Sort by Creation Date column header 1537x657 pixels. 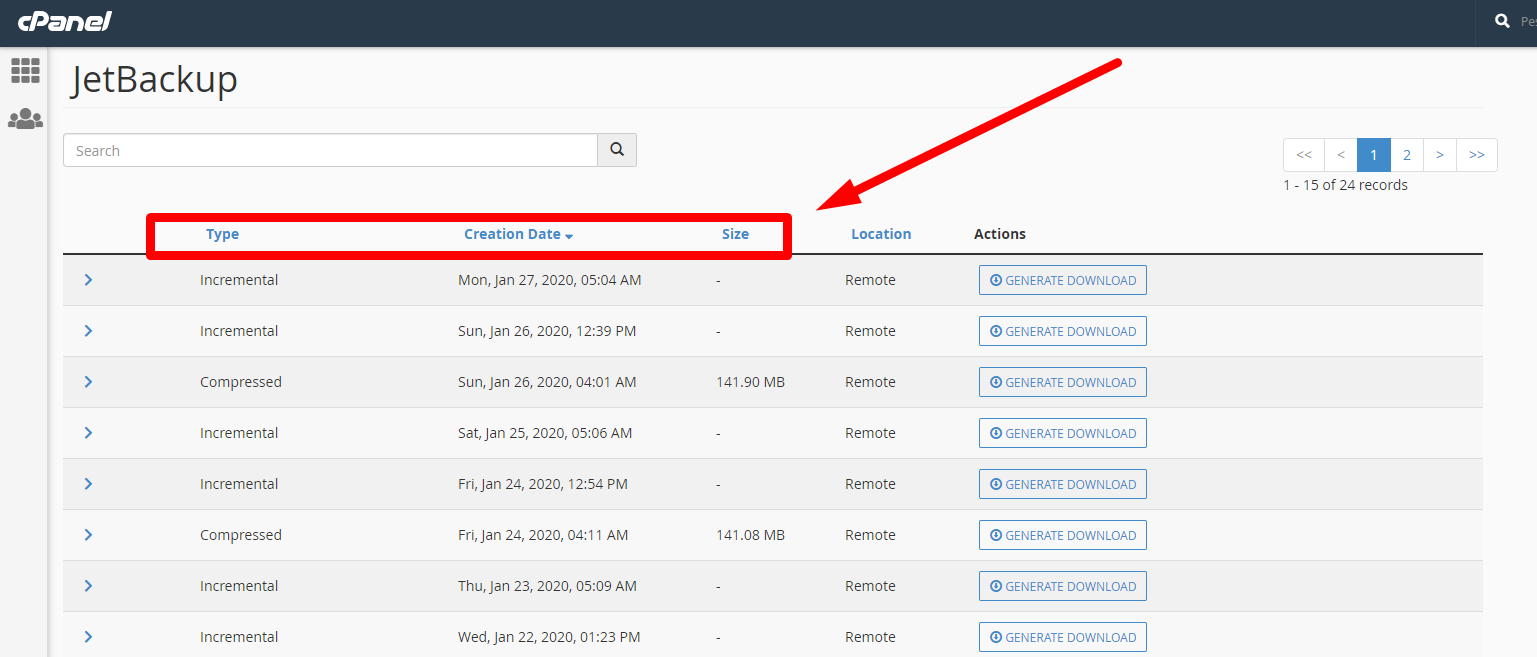coord(512,234)
